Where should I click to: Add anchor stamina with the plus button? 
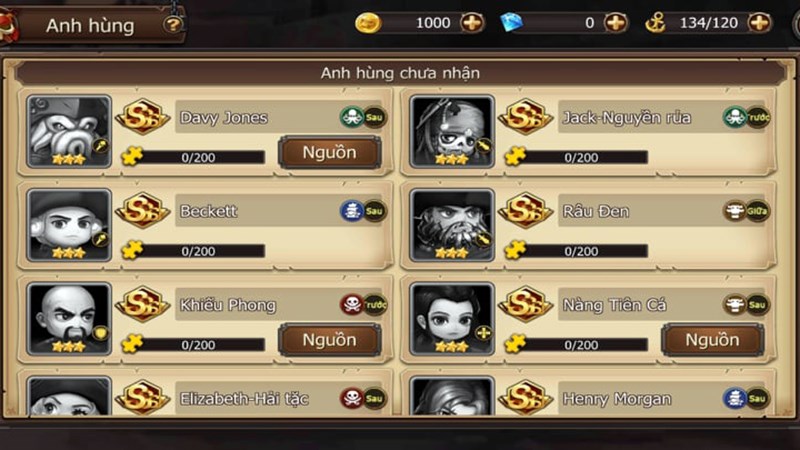(759, 23)
